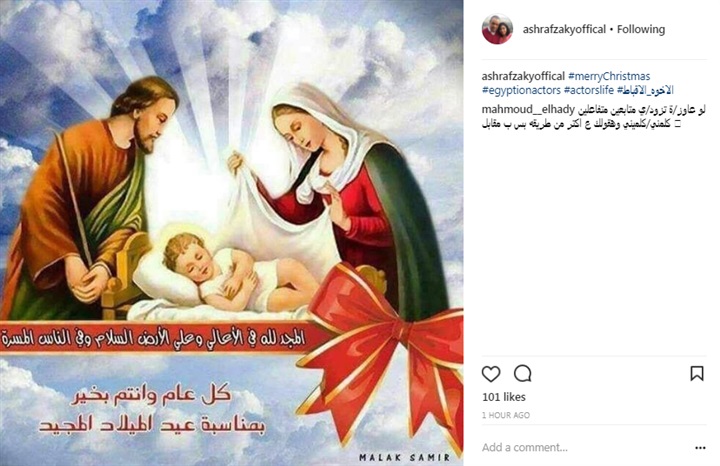
Task: View the 101 likes list
Action: coord(504,397)
